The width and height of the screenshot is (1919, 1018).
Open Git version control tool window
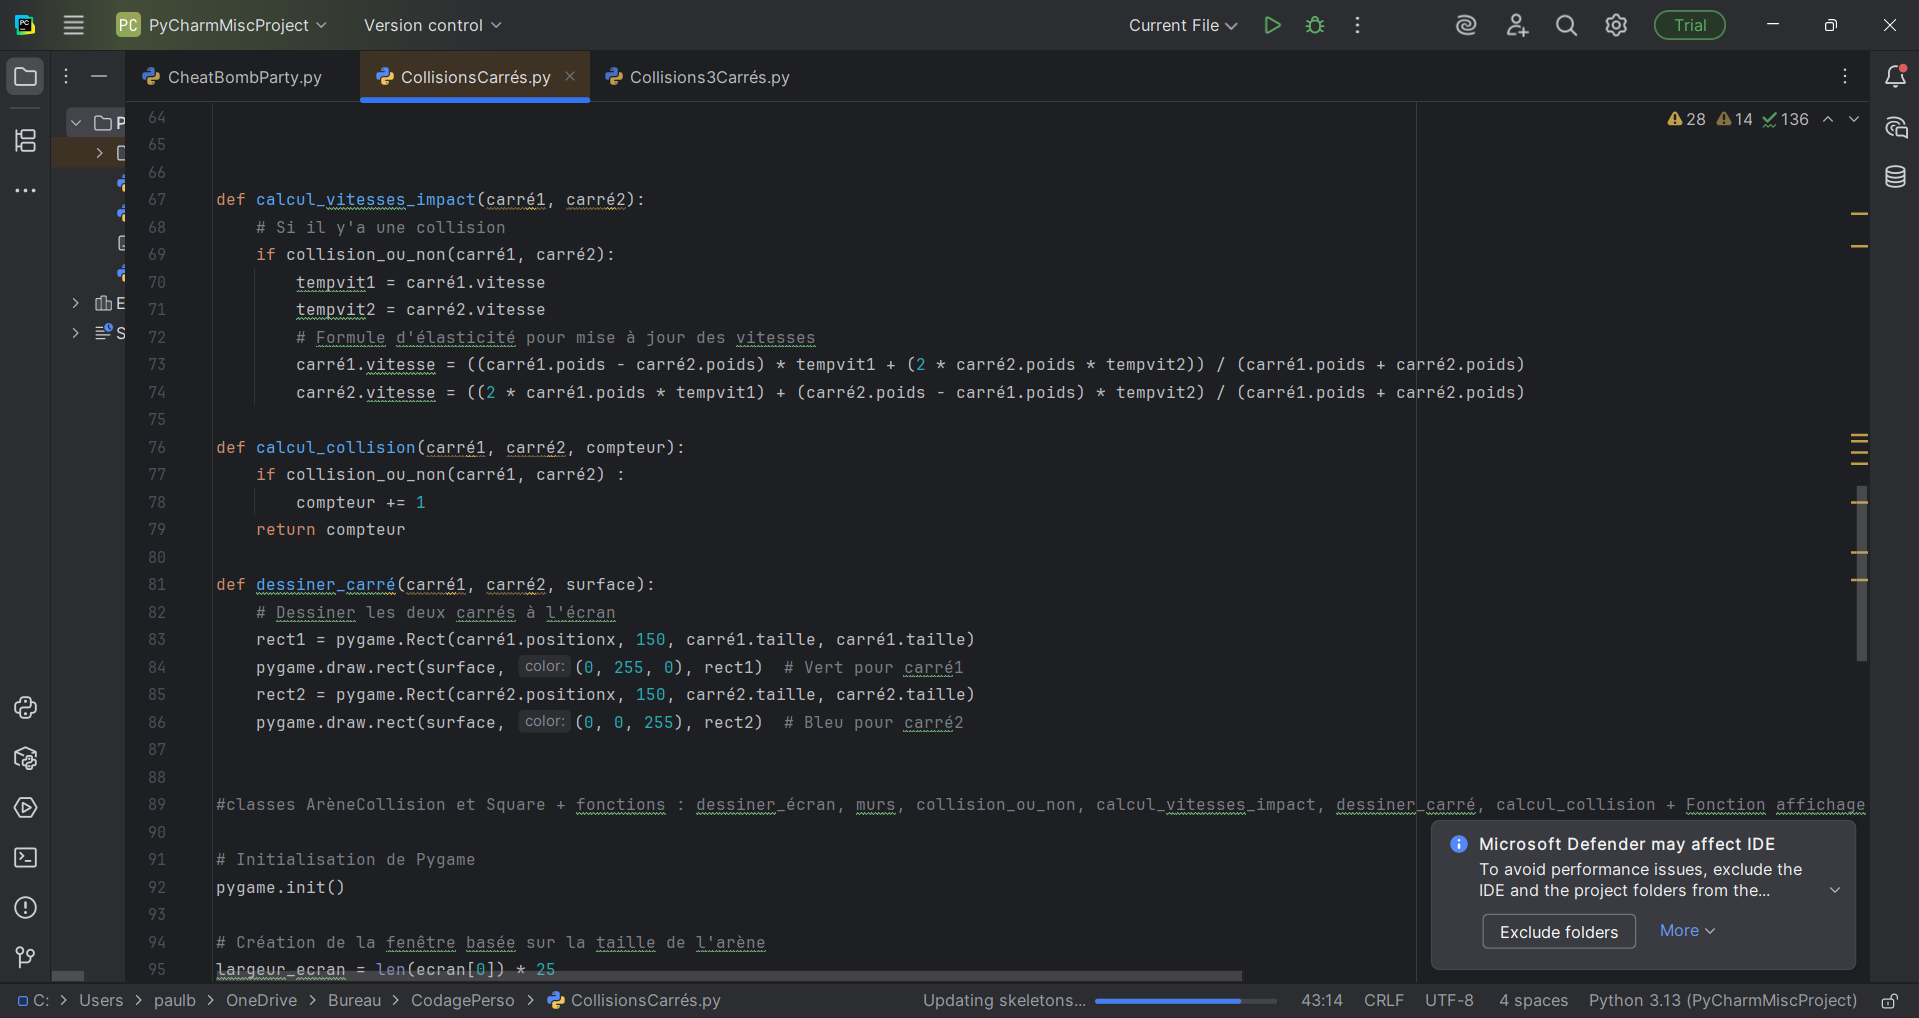[x=25, y=958]
